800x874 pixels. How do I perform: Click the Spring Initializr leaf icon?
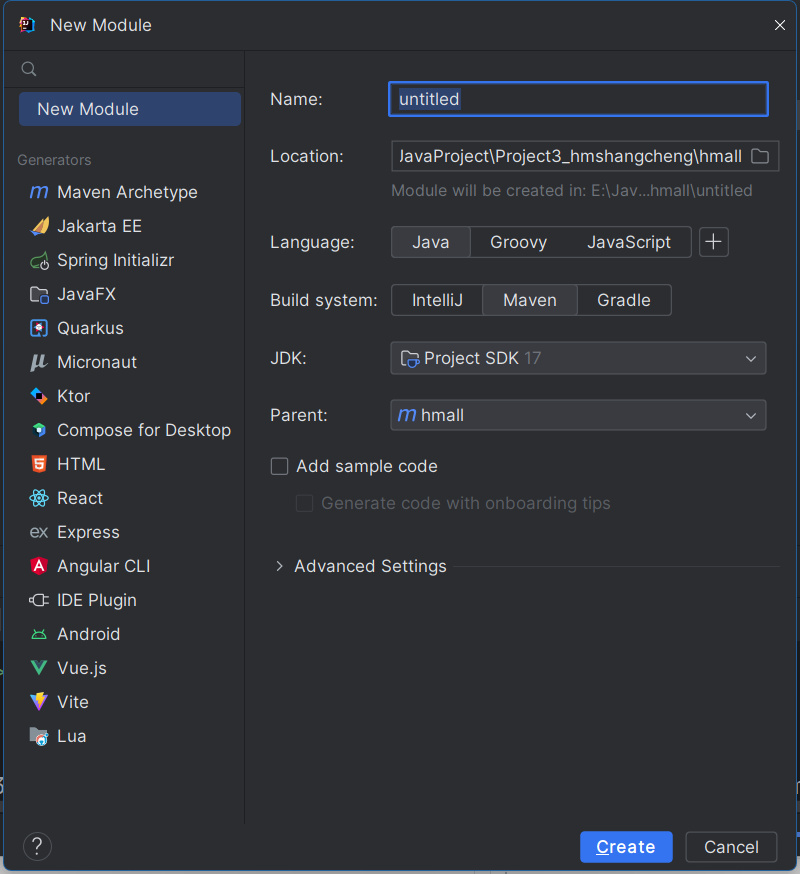pos(39,260)
